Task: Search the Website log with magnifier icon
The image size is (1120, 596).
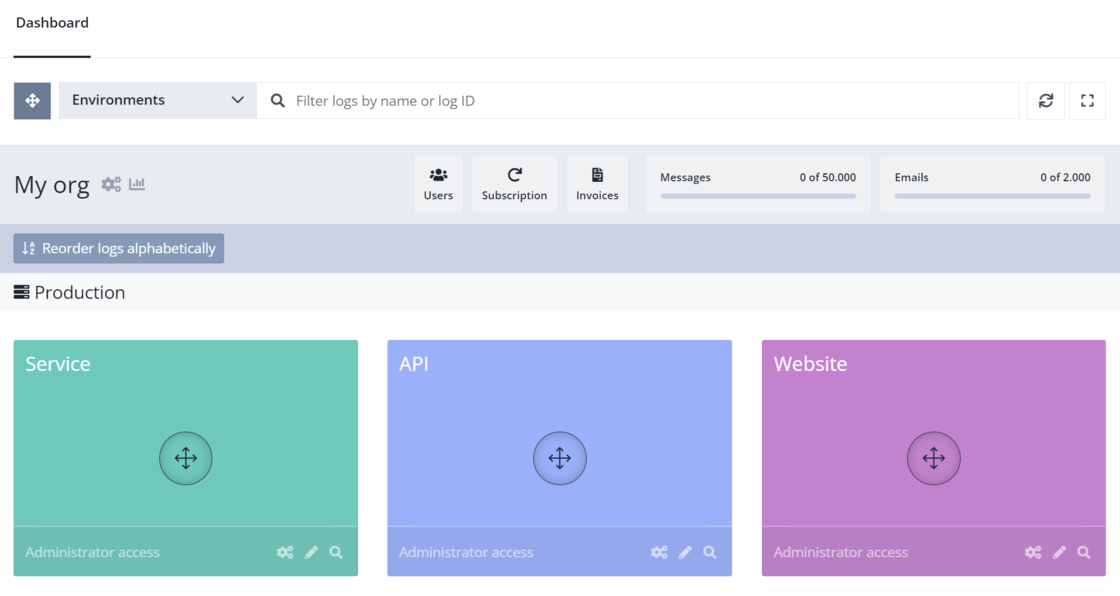Action: point(1084,552)
